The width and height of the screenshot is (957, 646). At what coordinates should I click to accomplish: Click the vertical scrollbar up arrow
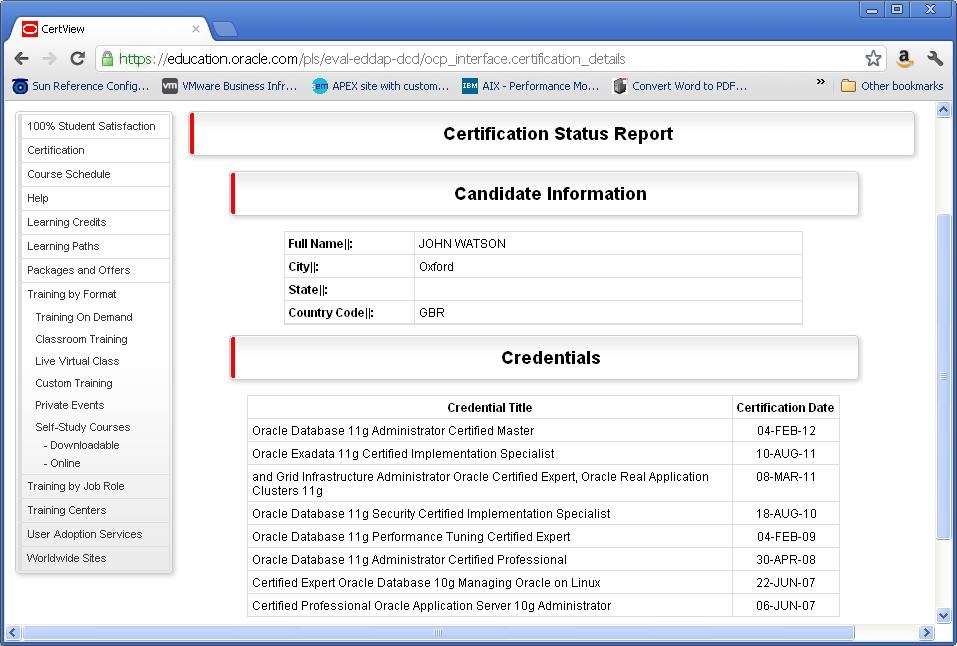click(x=944, y=110)
